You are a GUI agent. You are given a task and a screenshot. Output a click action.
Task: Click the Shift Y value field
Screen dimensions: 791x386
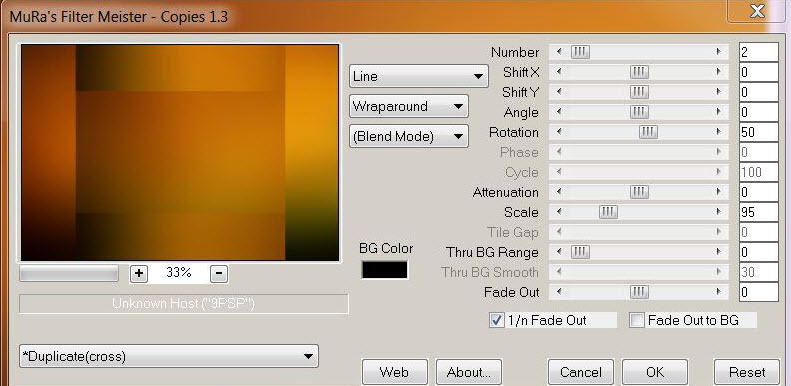pyautogui.click(x=759, y=92)
